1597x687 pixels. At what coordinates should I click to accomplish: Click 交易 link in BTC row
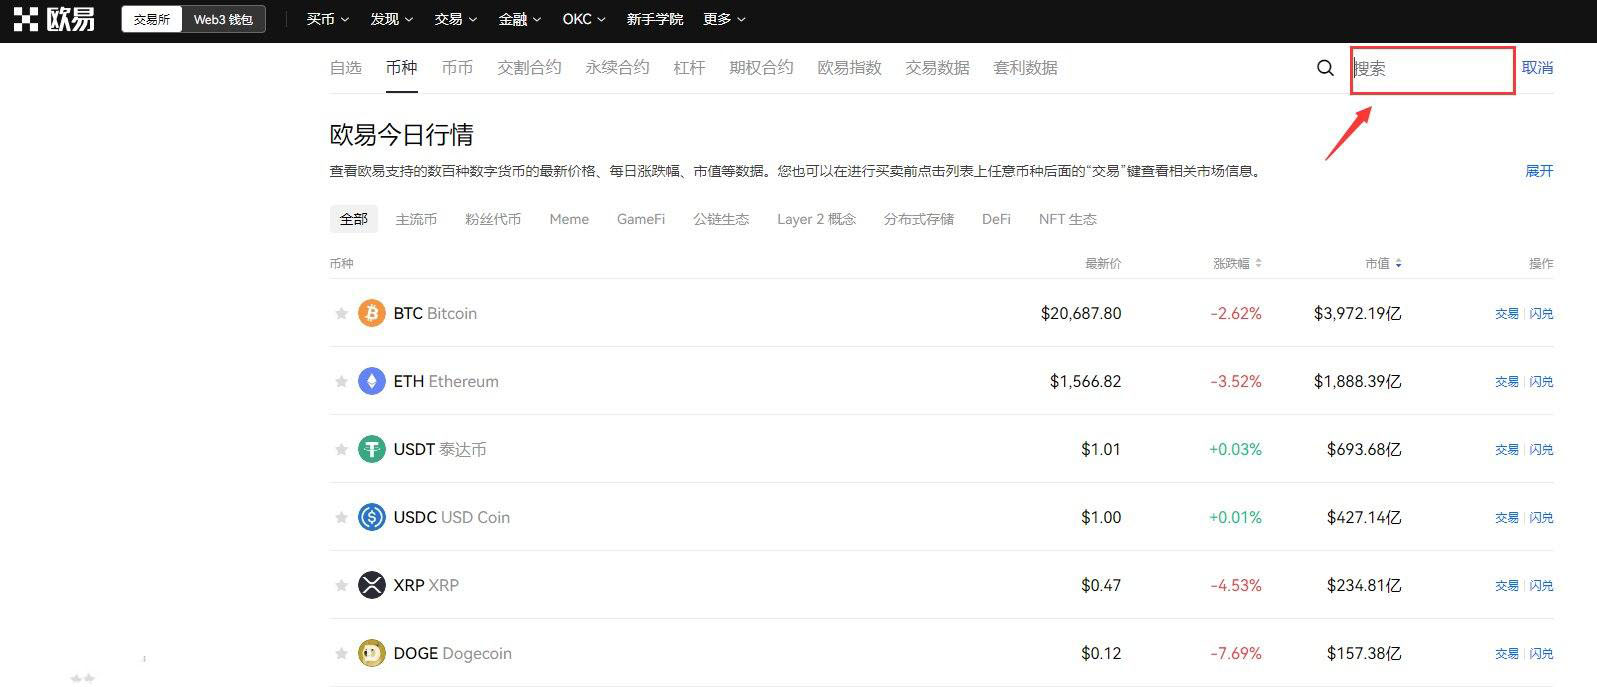tap(1506, 313)
